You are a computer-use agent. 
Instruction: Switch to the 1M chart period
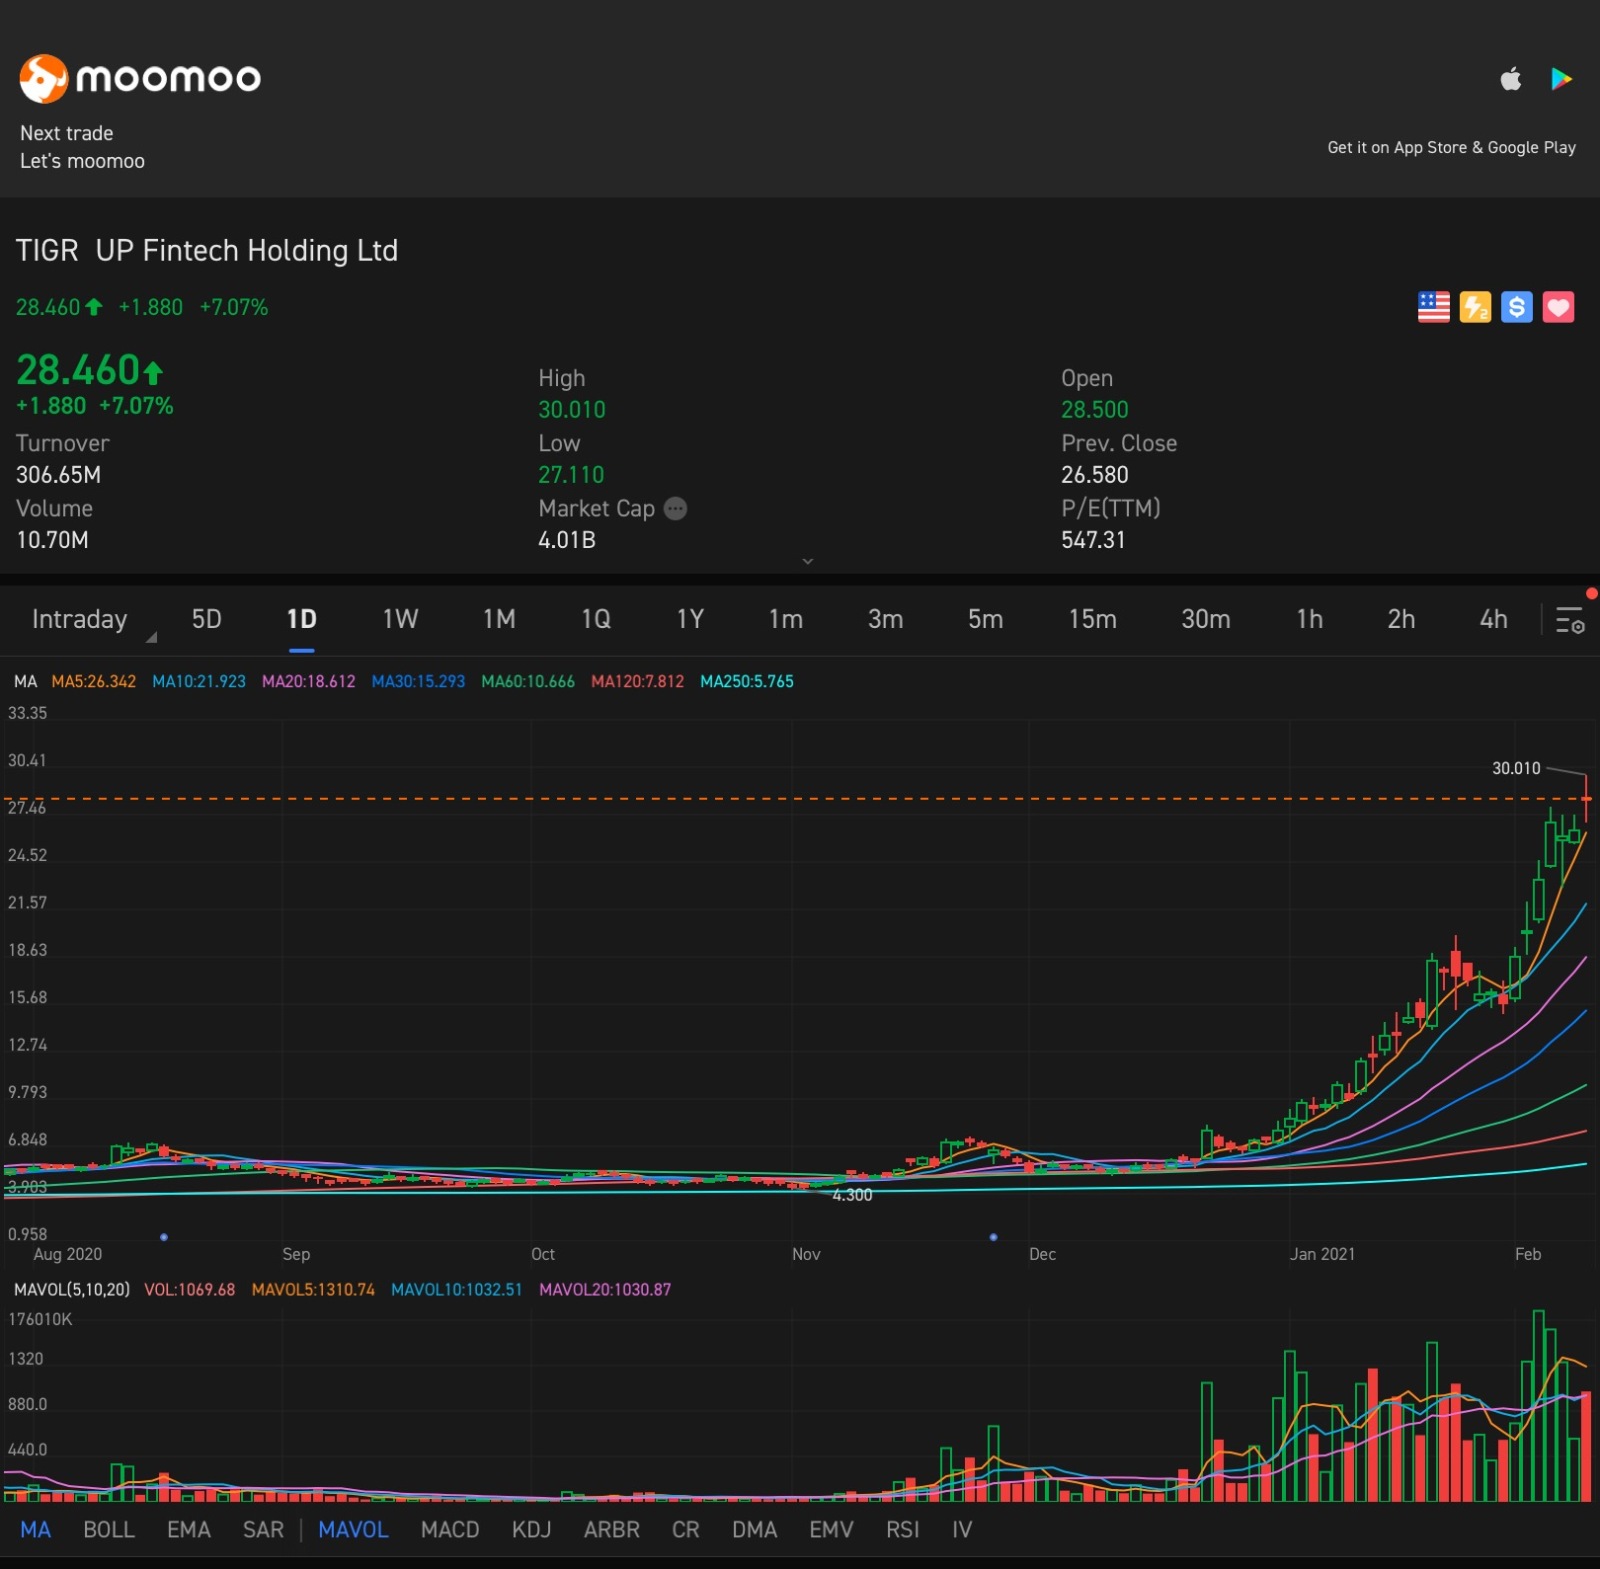[499, 619]
